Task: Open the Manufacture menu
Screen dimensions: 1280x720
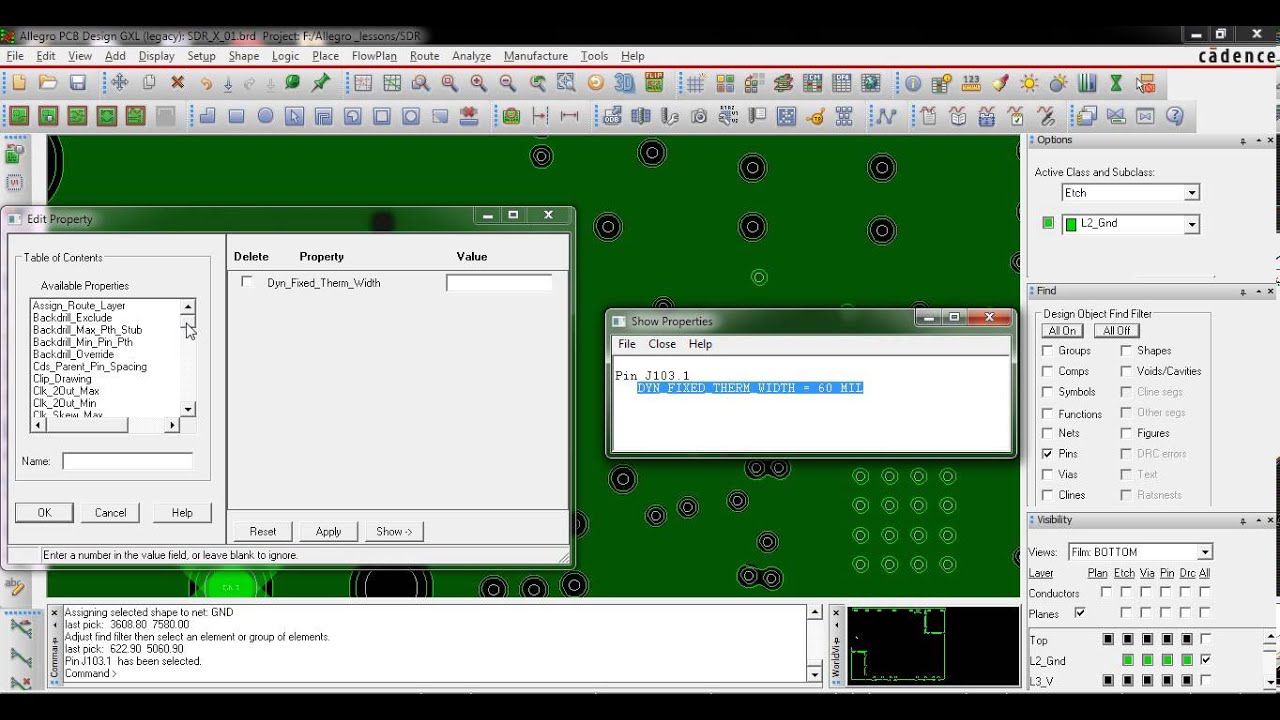Action: click(x=536, y=56)
